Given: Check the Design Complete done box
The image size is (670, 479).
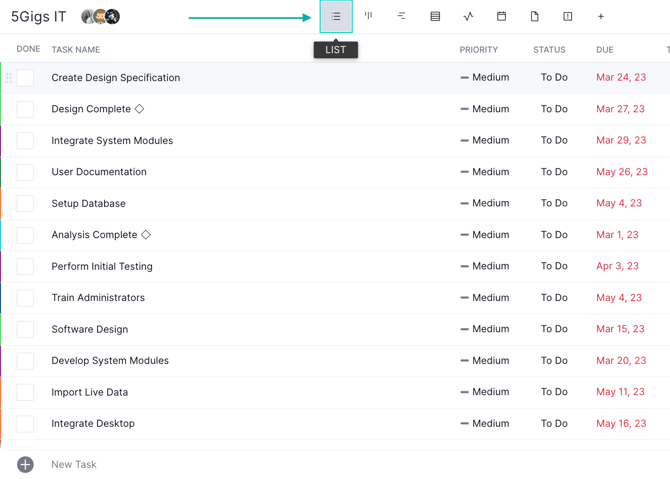Looking at the screenshot, I should click(25, 109).
